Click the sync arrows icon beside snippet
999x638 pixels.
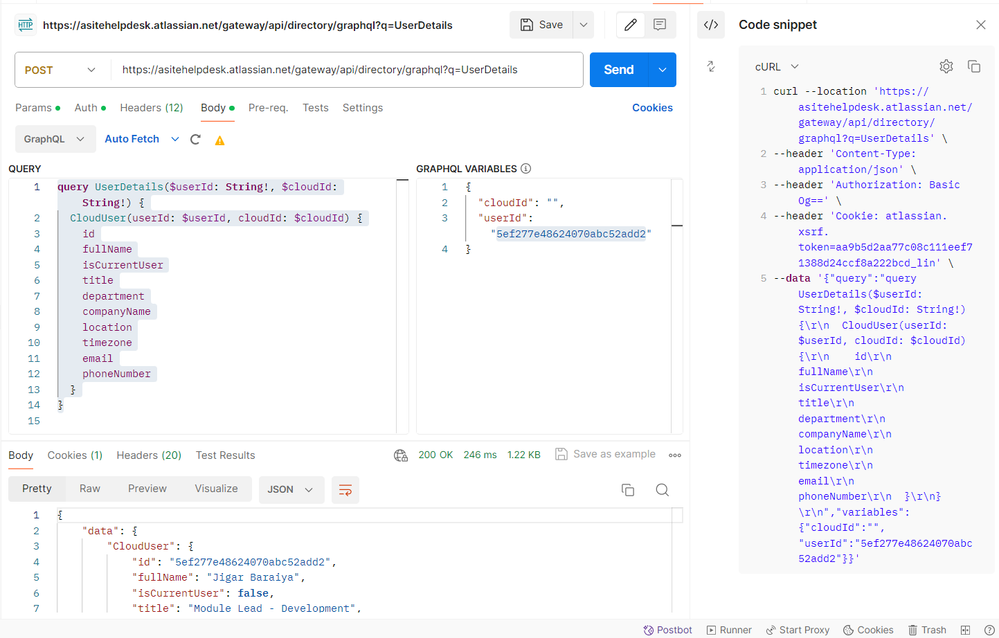711,66
